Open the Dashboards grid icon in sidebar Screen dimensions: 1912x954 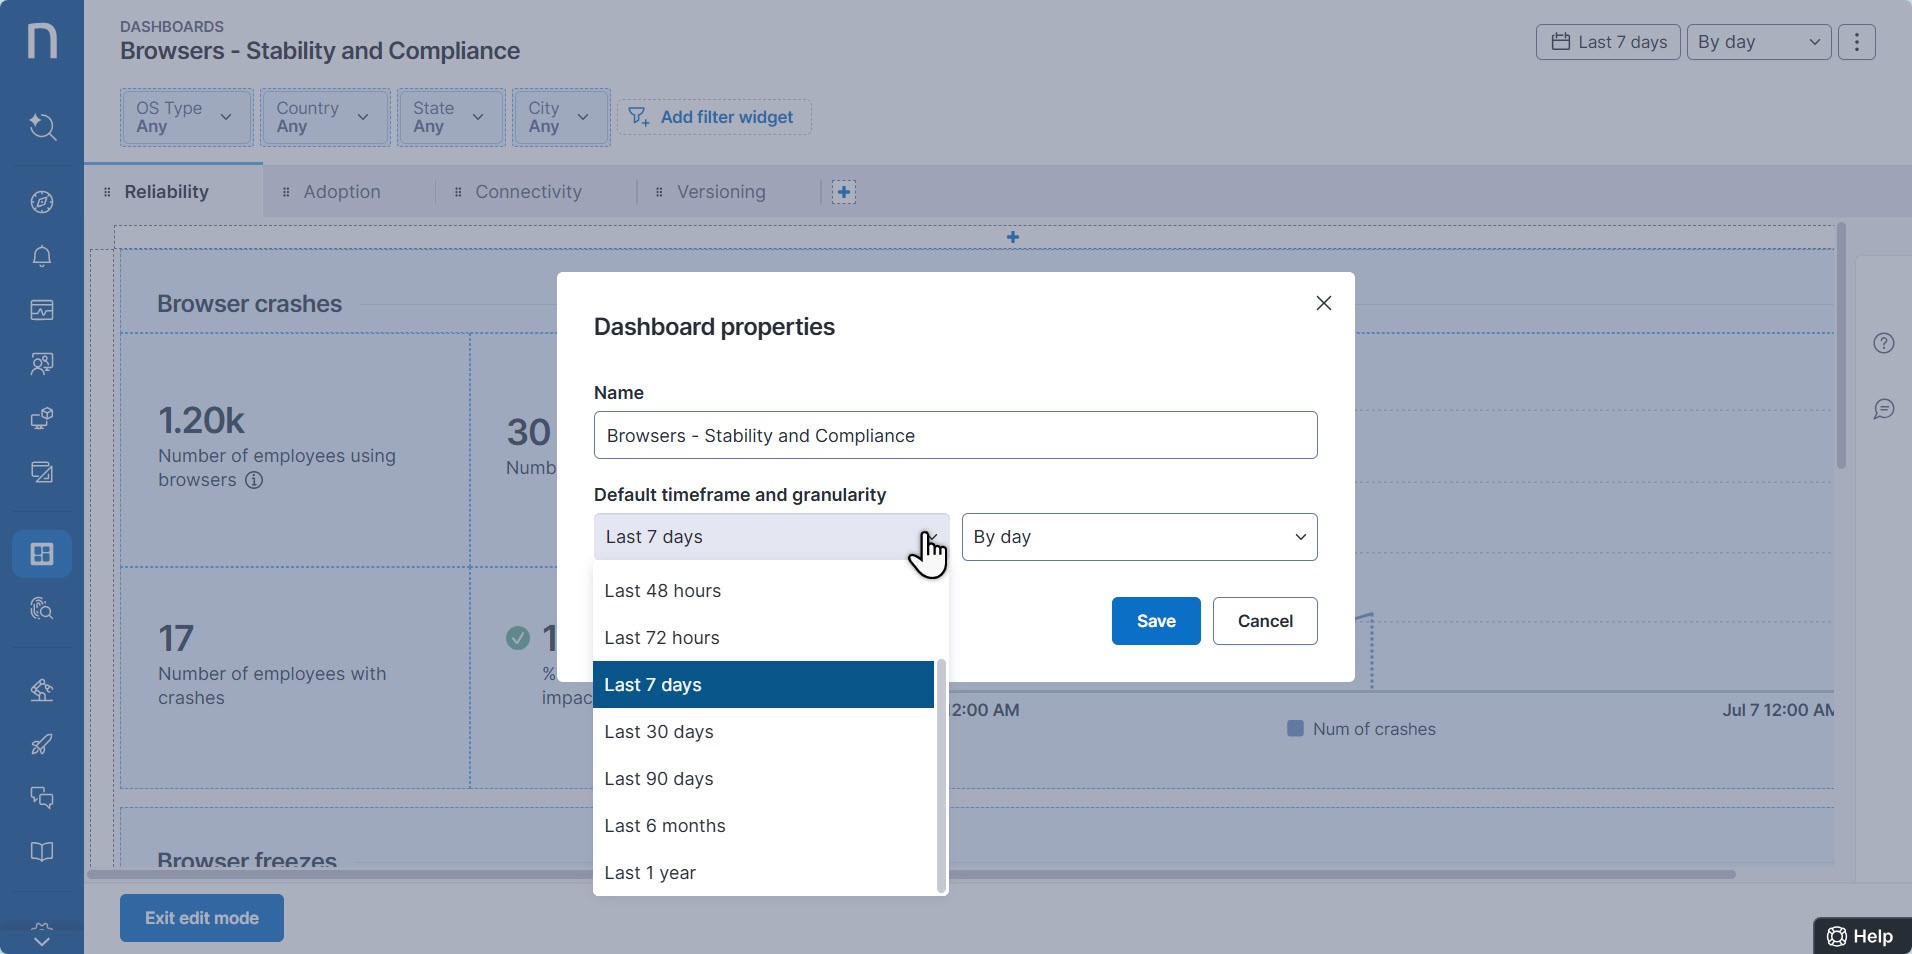click(41, 553)
